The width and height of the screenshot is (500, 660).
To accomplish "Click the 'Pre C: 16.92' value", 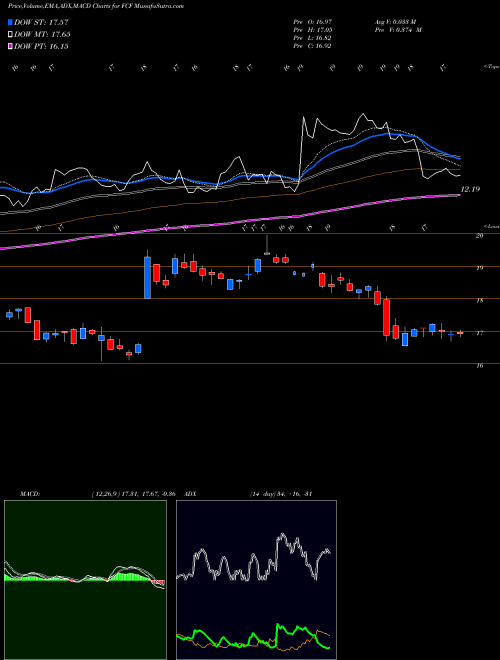I will 314,46.
